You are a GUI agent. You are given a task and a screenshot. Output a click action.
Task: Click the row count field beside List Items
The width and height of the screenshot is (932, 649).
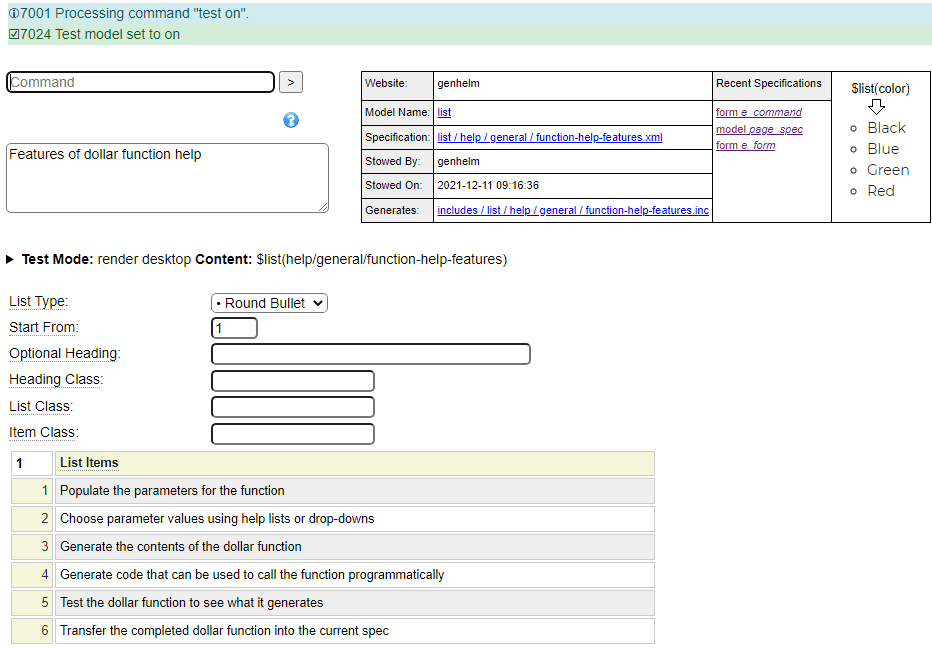click(x=31, y=463)
